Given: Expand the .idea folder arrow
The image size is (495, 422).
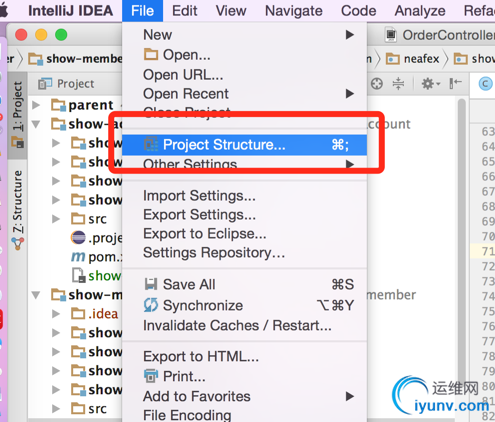Looking at the screenshot, I should coord(56,314).
